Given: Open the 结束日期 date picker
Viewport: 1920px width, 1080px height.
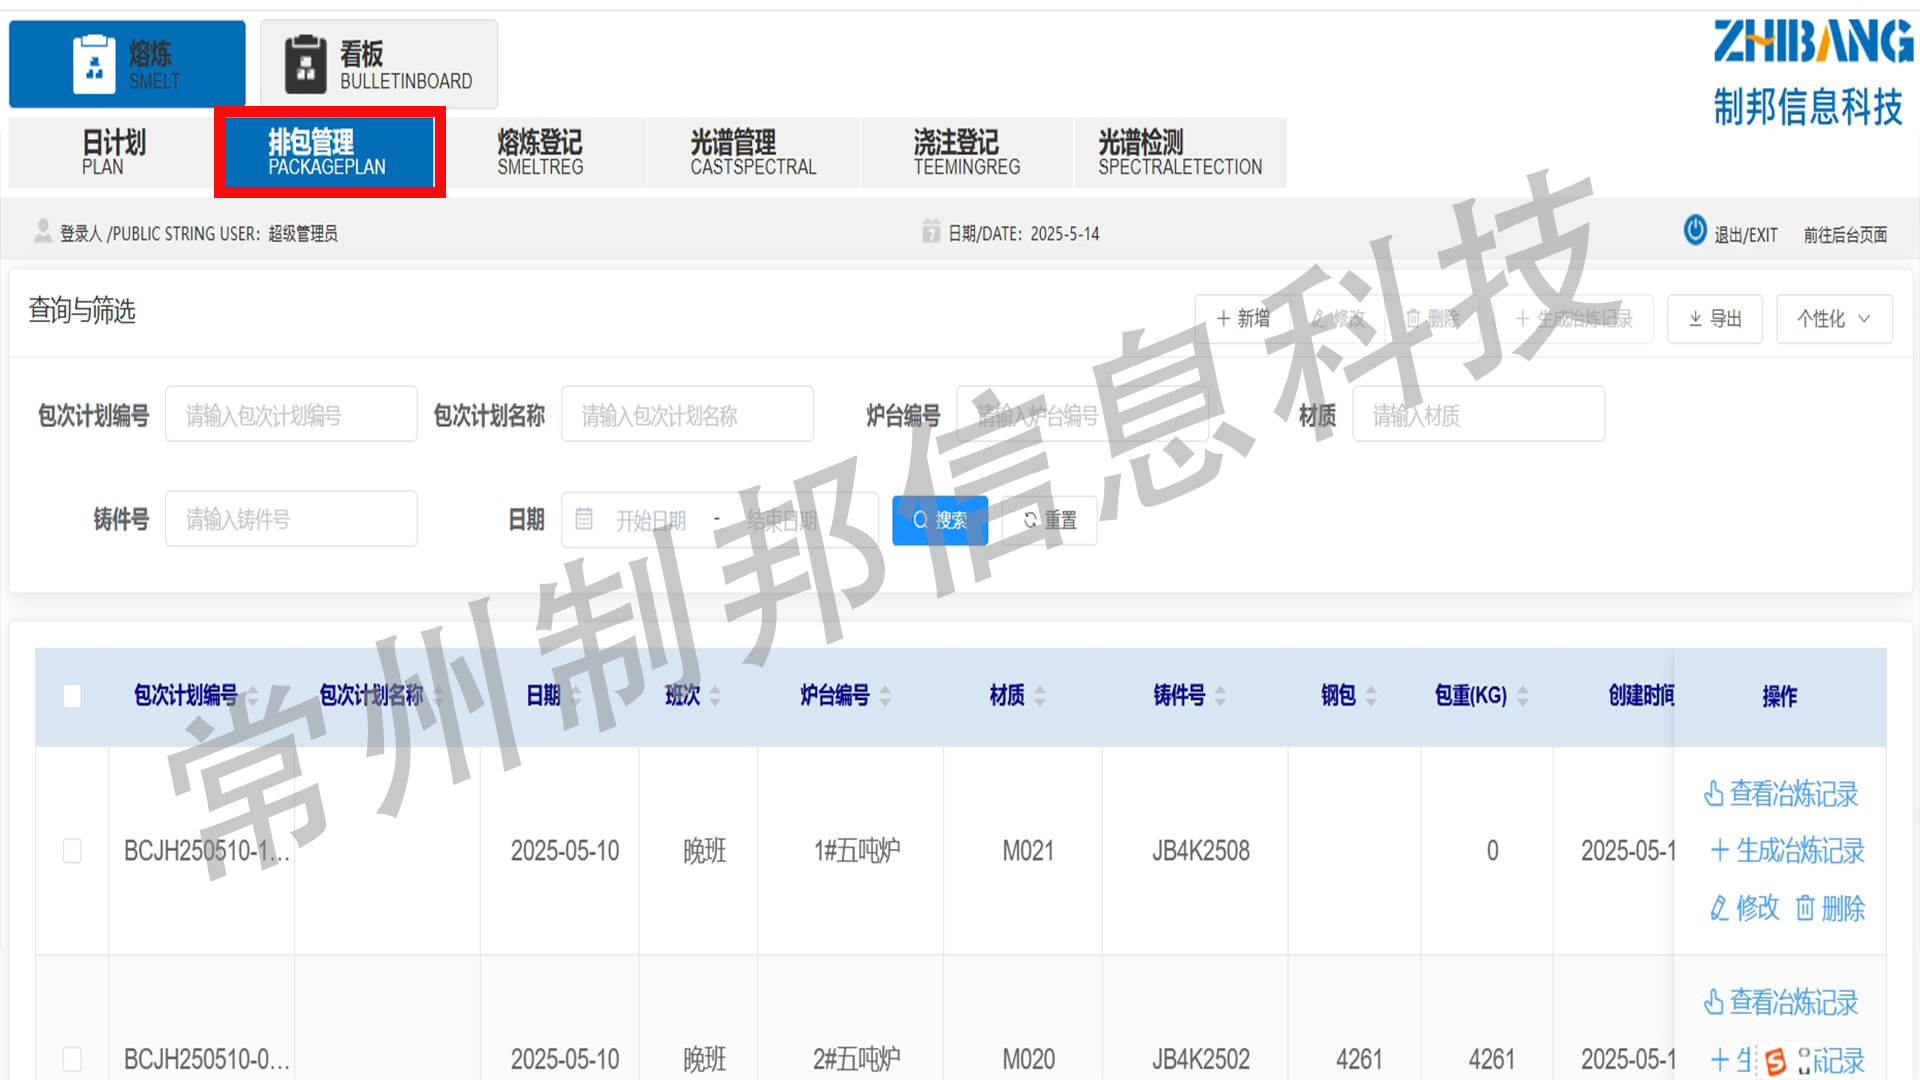Looking at the screenshot, I should (782, 520).
